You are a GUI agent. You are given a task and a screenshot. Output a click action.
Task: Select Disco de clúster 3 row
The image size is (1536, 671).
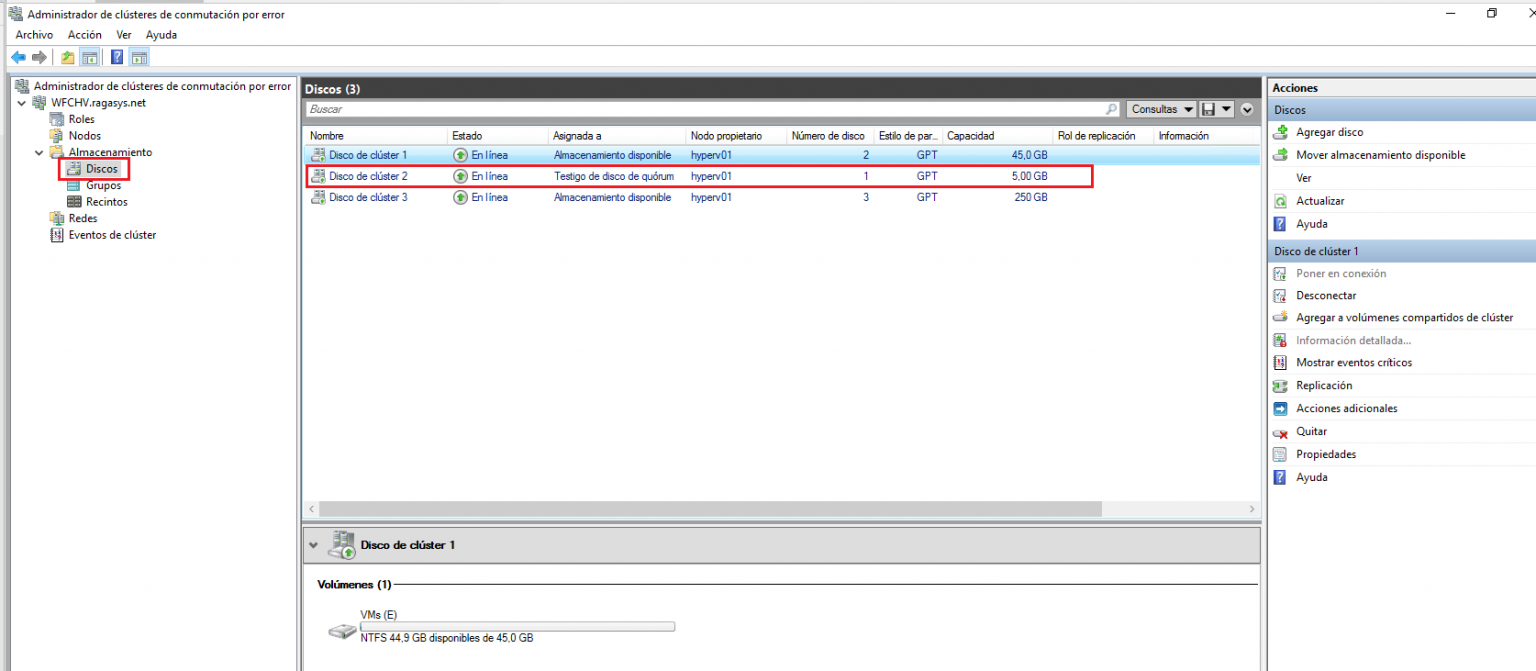[x=600, y=197]
